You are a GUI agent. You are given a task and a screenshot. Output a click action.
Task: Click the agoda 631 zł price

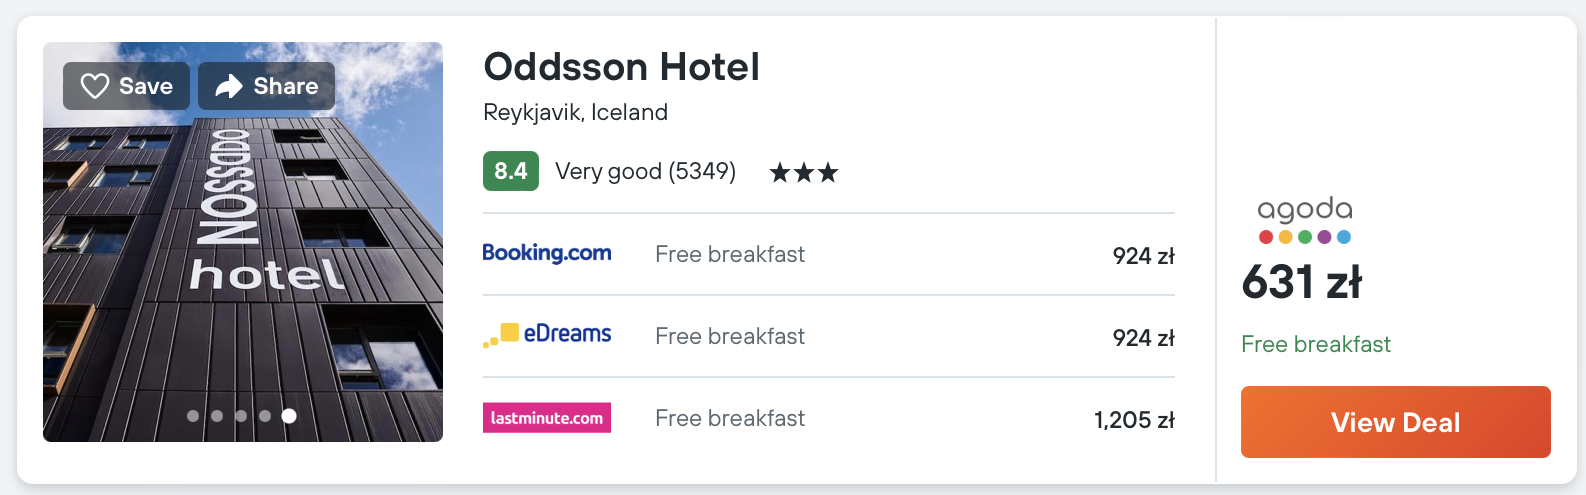coord(1301,282)
